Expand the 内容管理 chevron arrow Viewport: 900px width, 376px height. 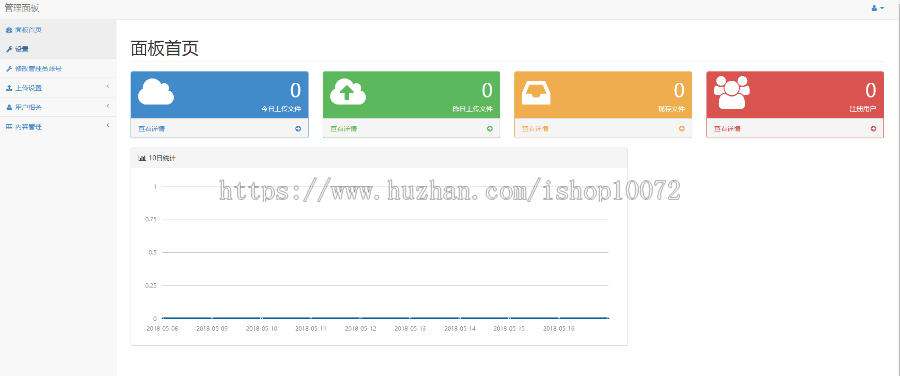(x=108, y=126)
